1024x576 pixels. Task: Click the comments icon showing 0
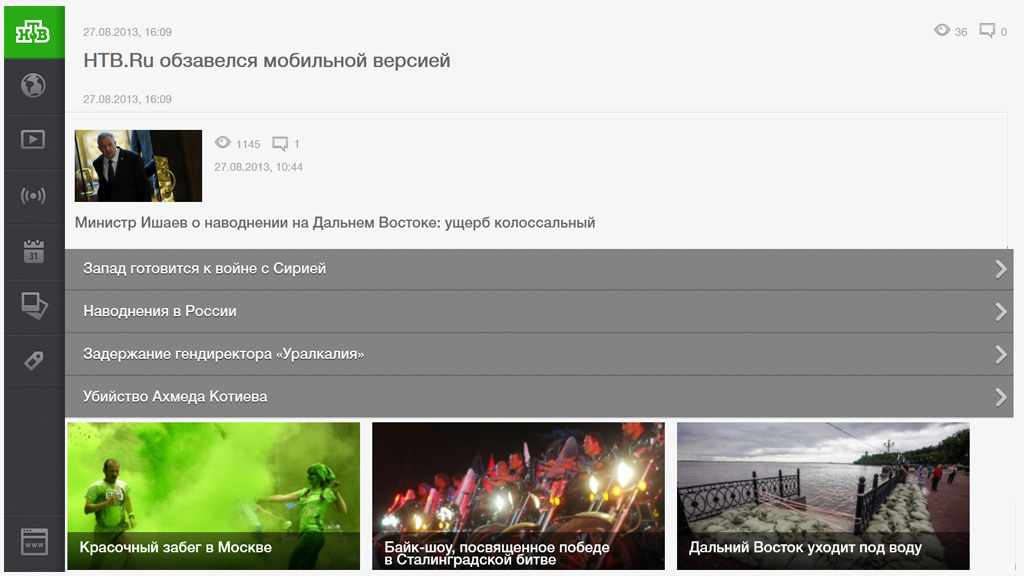point(987,31)
